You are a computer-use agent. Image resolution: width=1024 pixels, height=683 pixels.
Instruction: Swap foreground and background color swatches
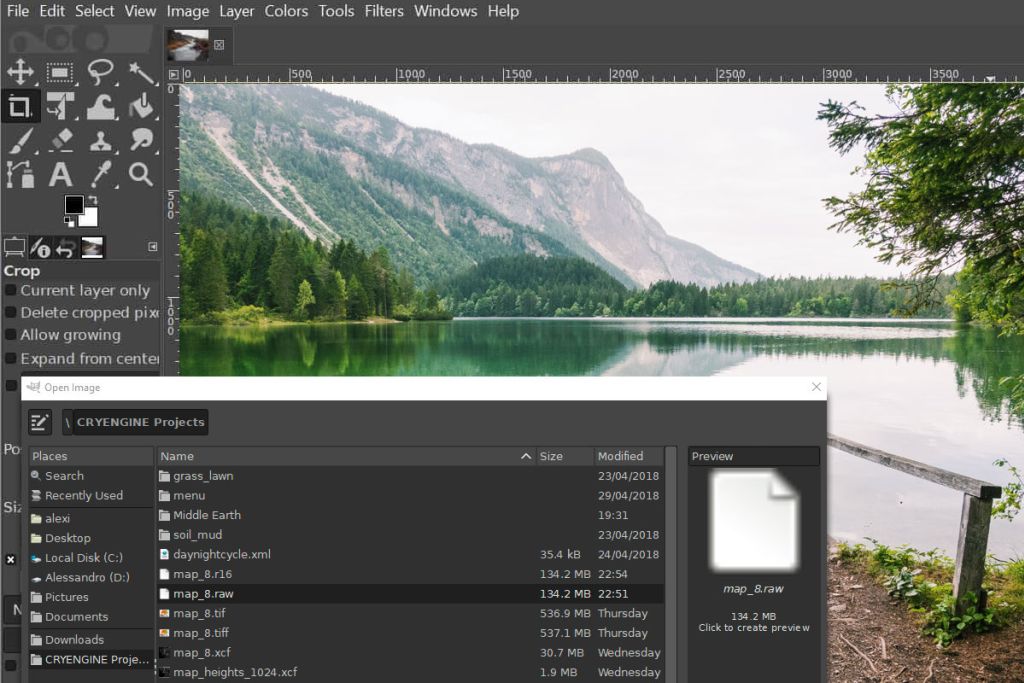pos(93,199)
